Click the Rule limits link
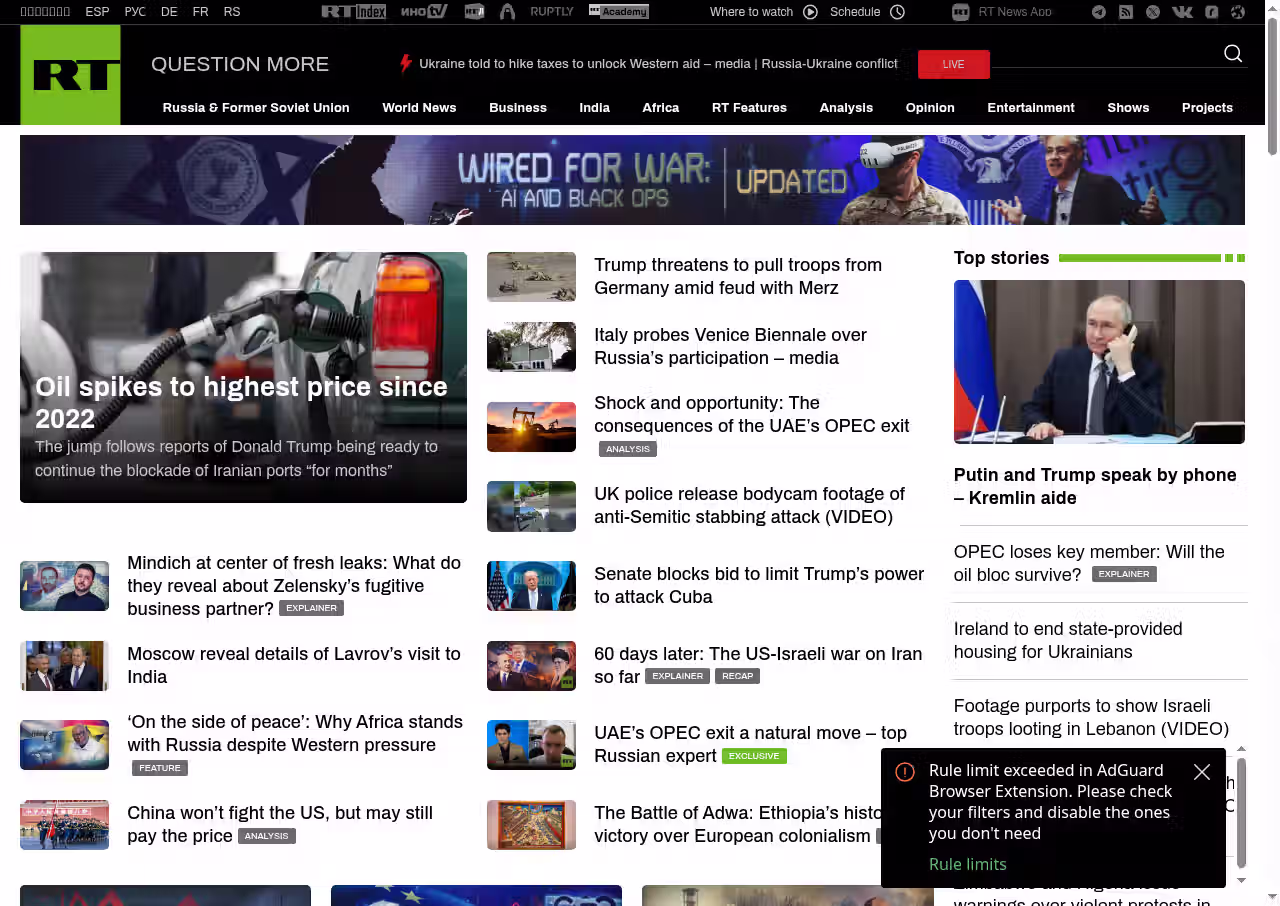1280x906 pixels. 967,864
